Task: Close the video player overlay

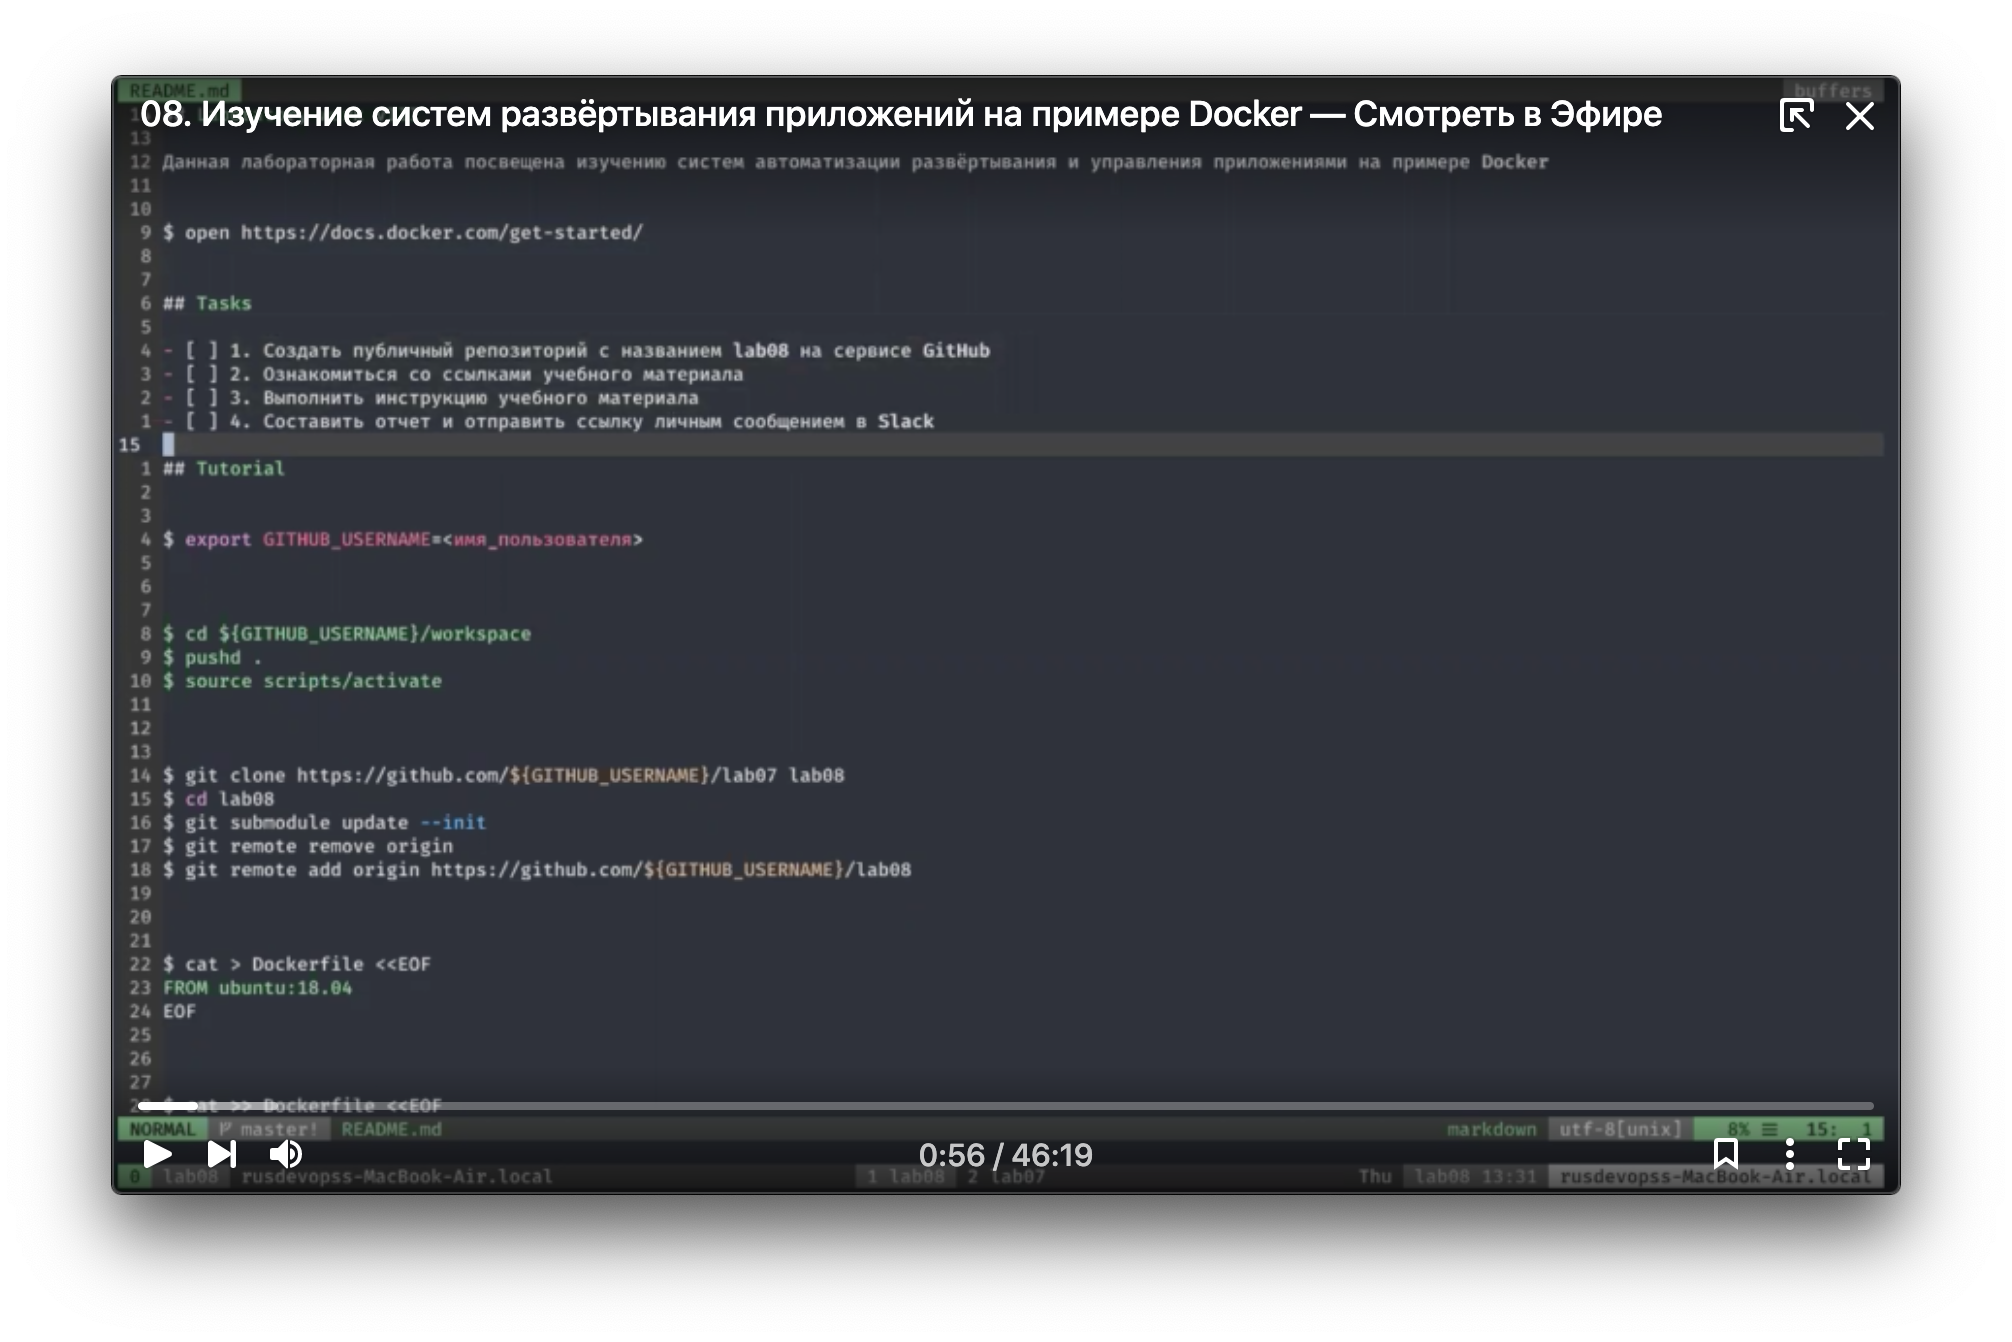Action: pos(1859,116)
